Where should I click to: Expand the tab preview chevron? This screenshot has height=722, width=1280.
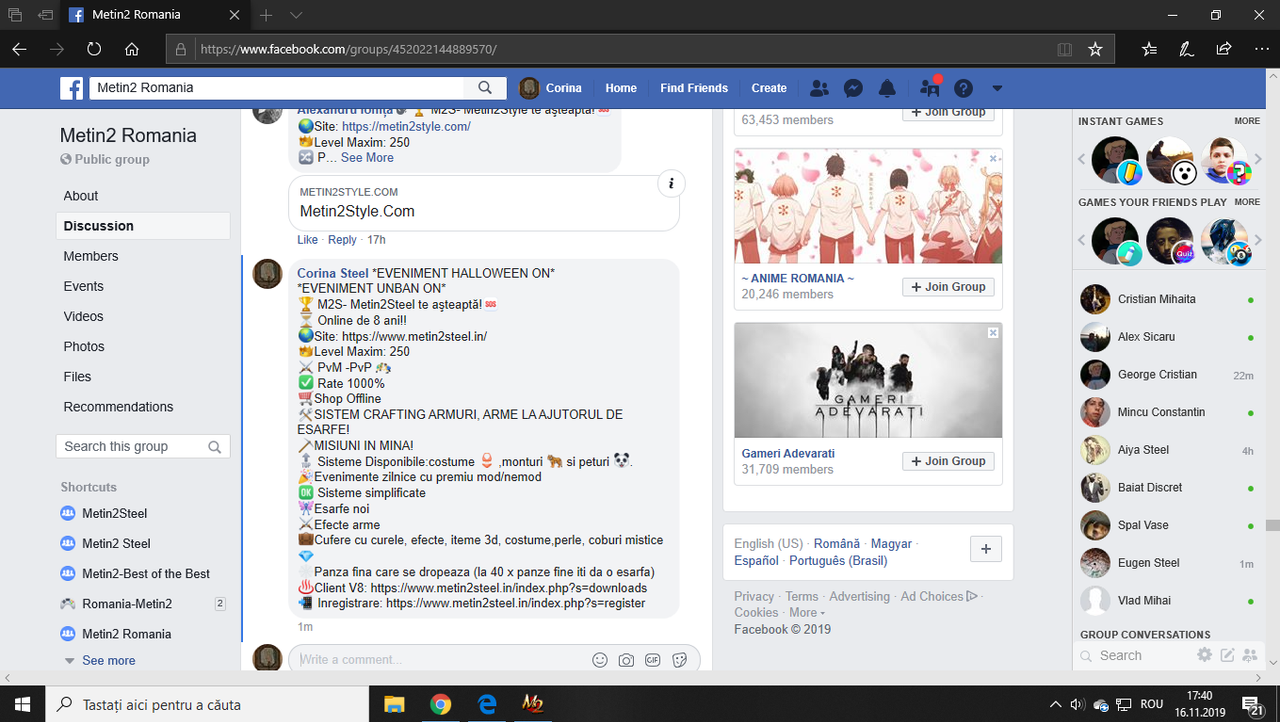[x=296, y=15]
